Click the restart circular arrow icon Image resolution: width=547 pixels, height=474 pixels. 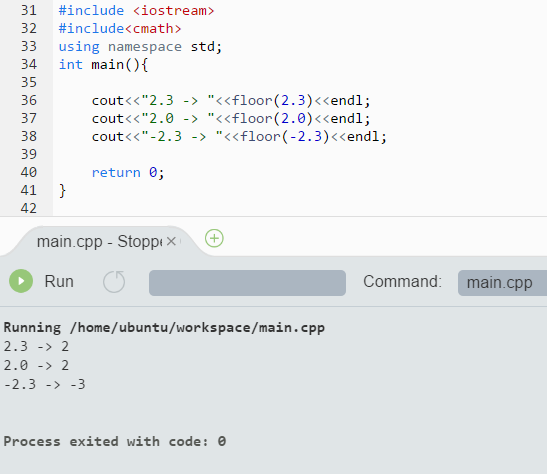[x=114, y=281]
